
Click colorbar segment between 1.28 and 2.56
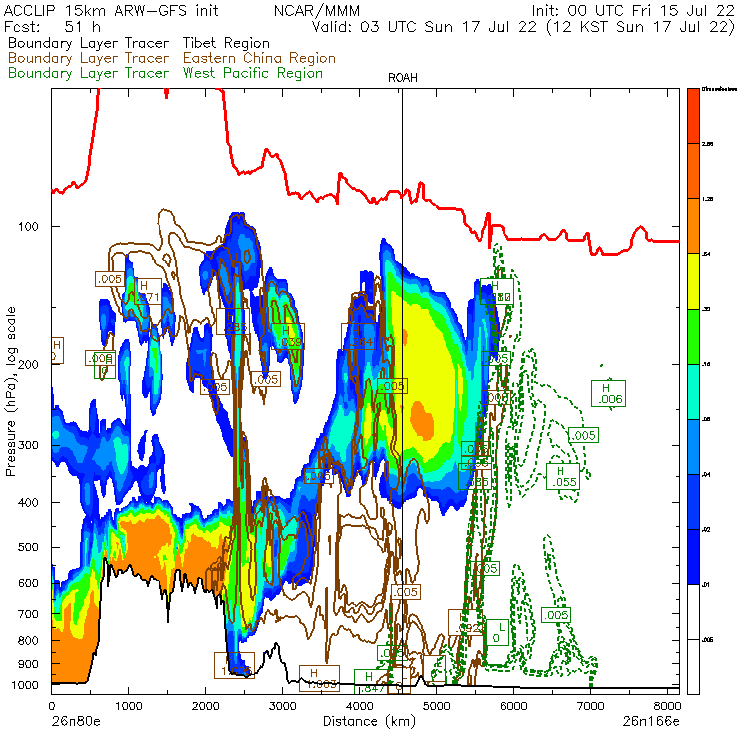point(693,171)
